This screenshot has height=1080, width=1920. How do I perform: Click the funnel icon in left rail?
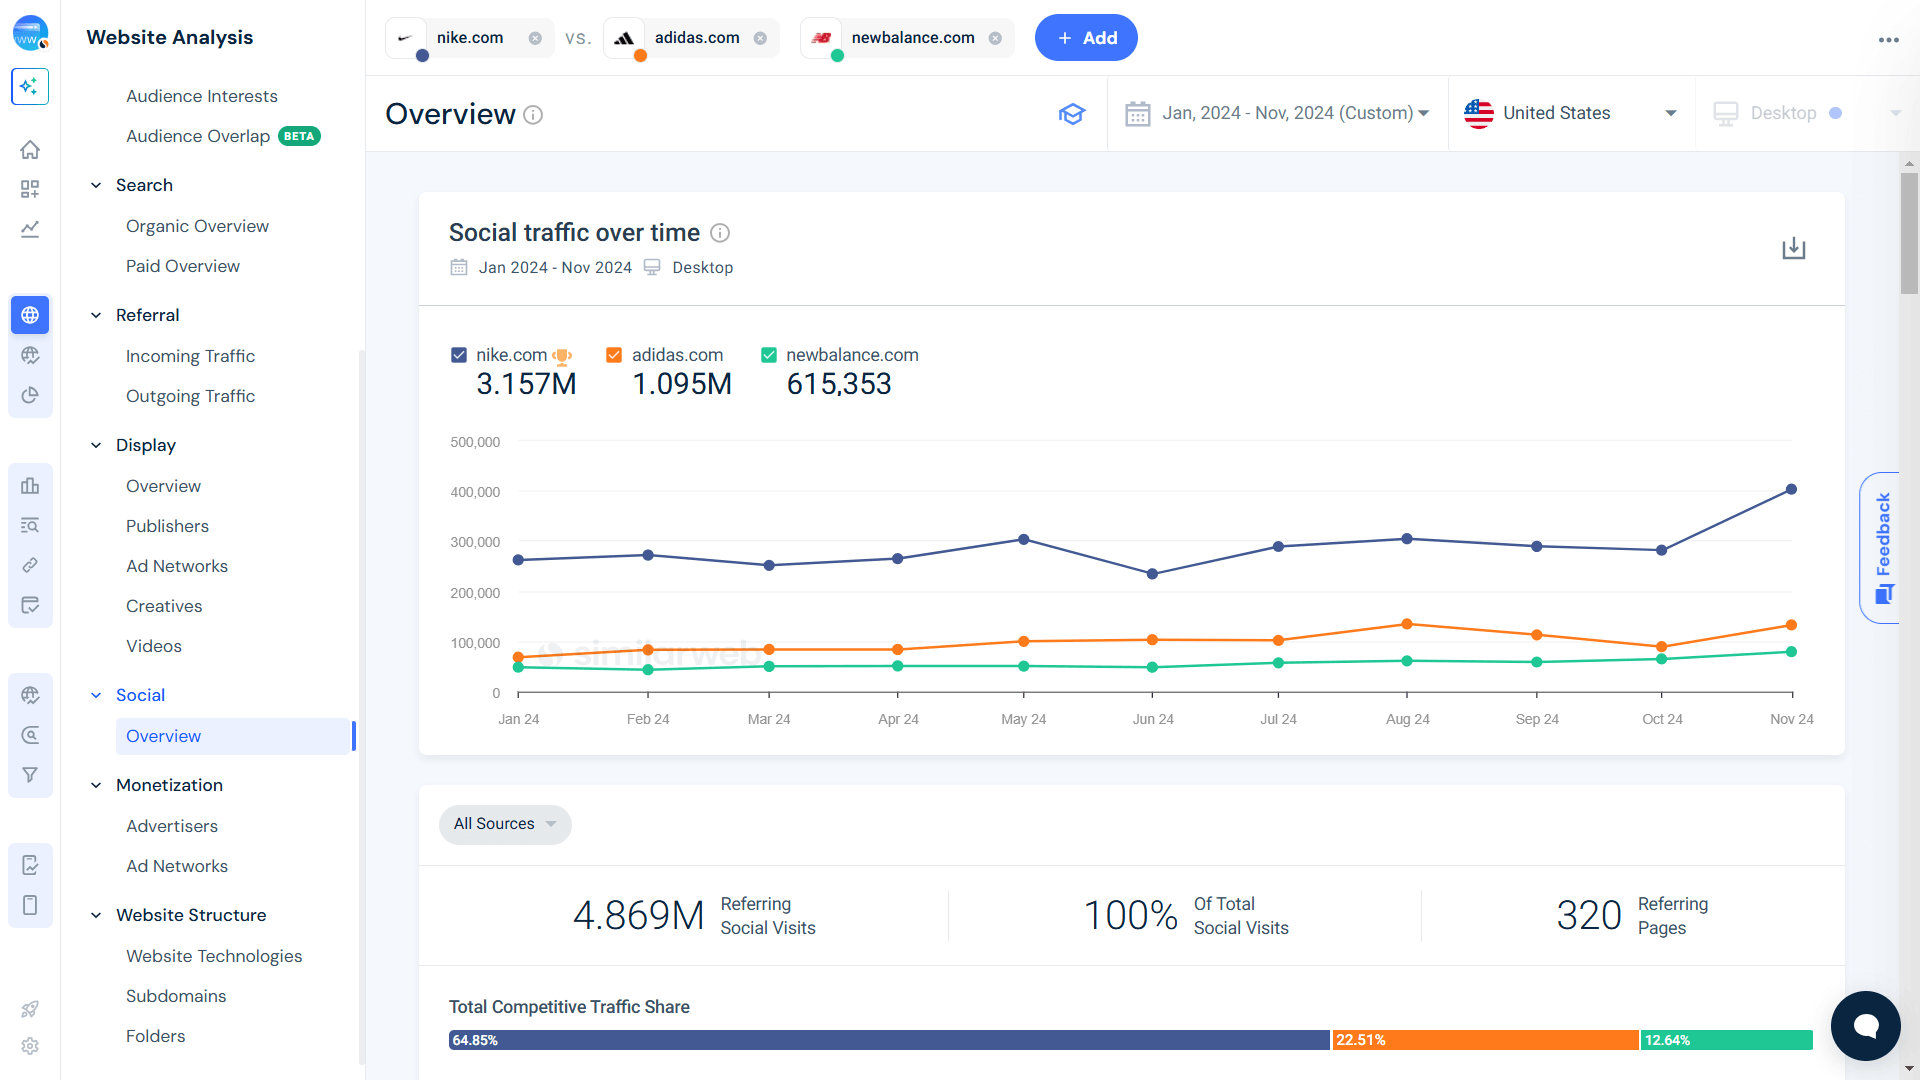(30, 775)
